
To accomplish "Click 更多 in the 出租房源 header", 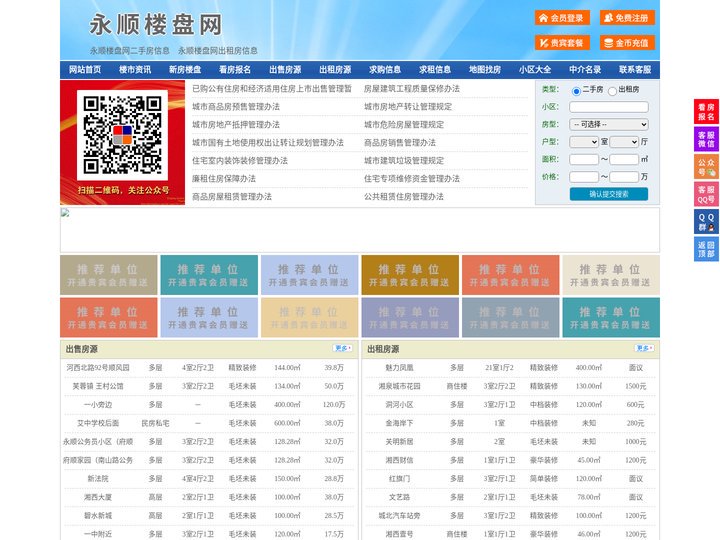I will (644, 348).
